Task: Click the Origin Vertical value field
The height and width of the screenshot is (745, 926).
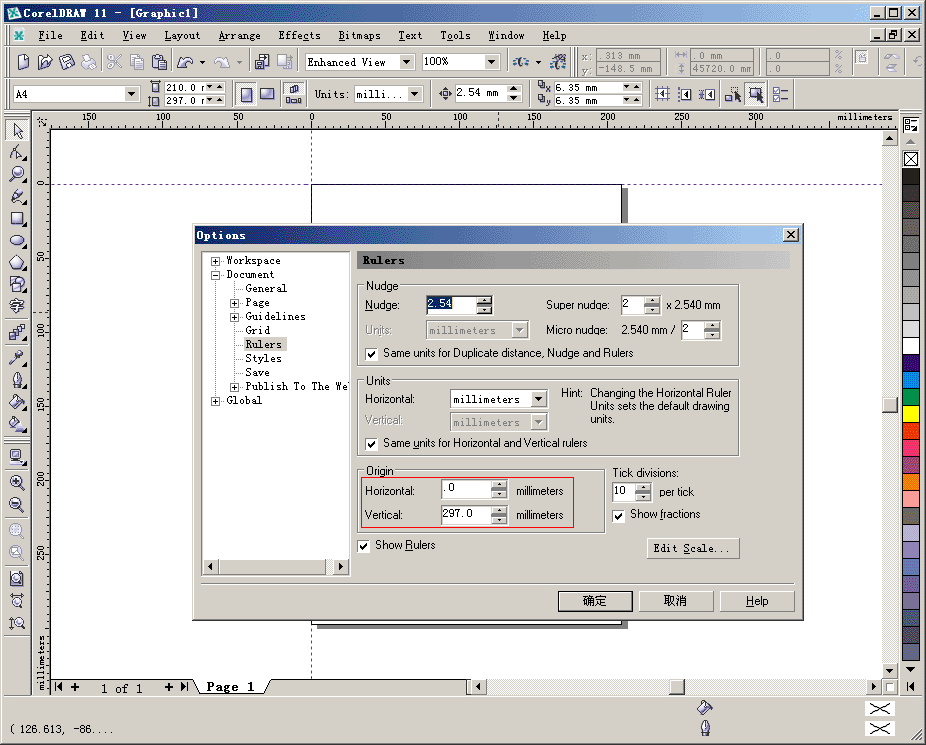Action: coord(465,514)
